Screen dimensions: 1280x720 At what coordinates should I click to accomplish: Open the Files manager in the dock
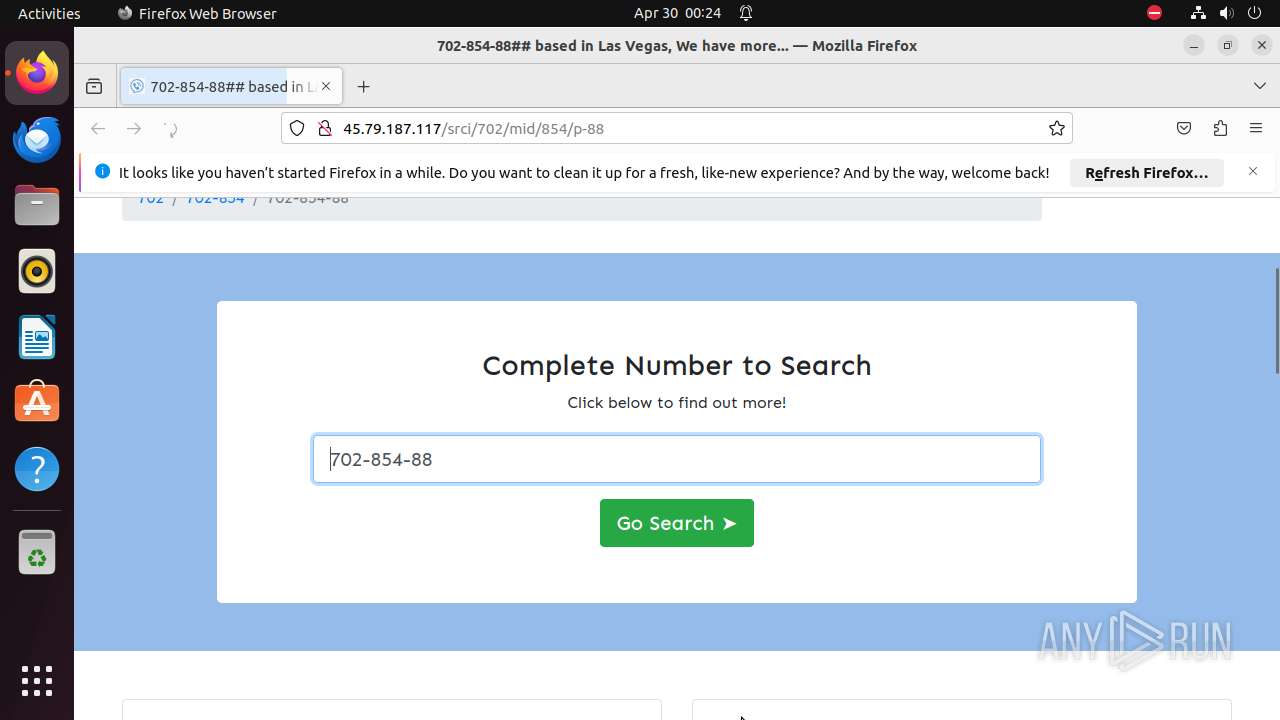click(x=37, y=205)
